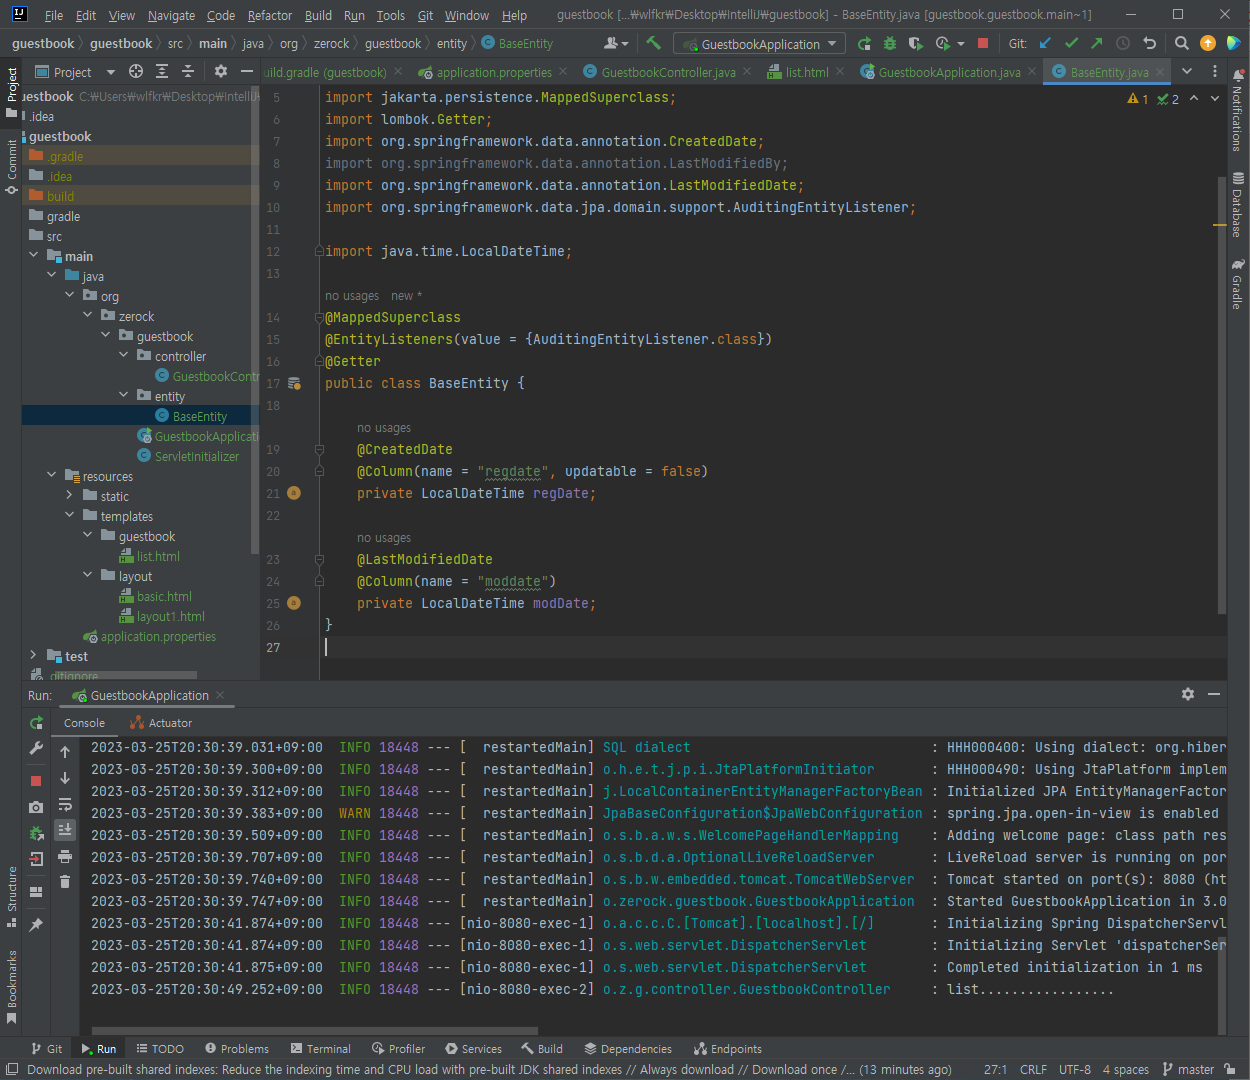
Task: Stop the running application in main toolbar
Action: 983,43
